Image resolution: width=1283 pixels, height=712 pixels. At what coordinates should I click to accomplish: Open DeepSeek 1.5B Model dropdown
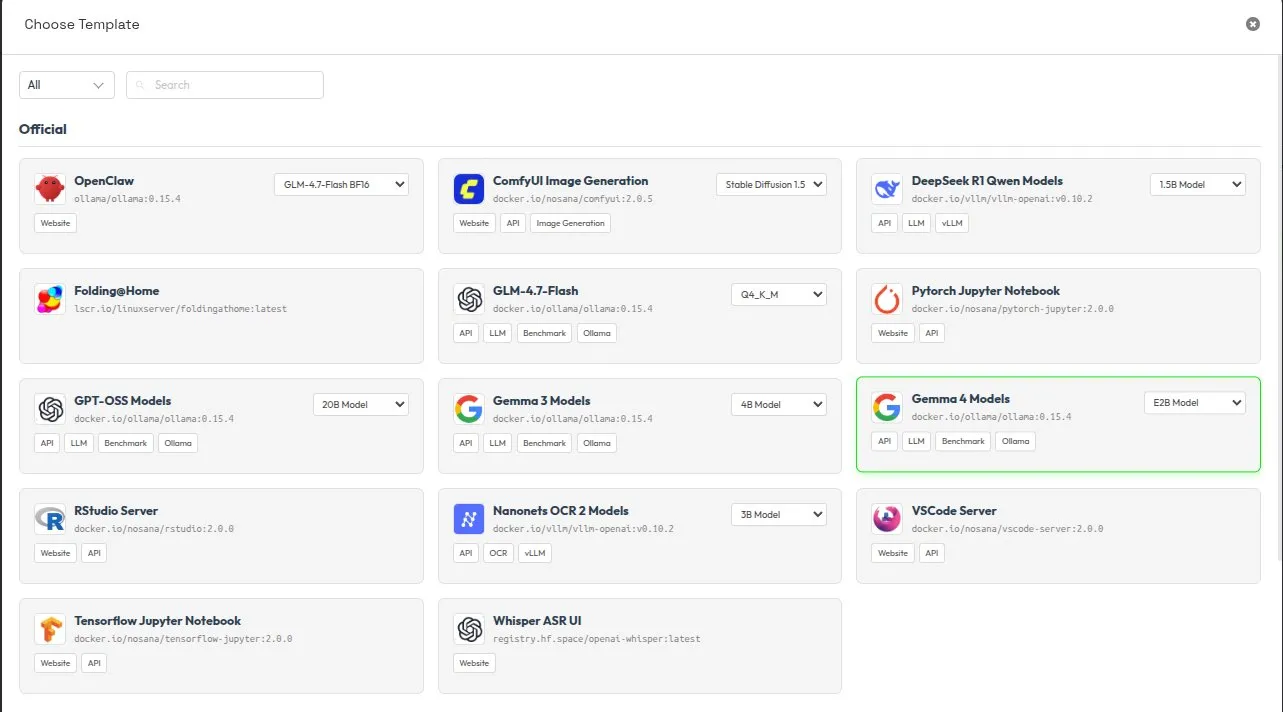point(1198,184)
